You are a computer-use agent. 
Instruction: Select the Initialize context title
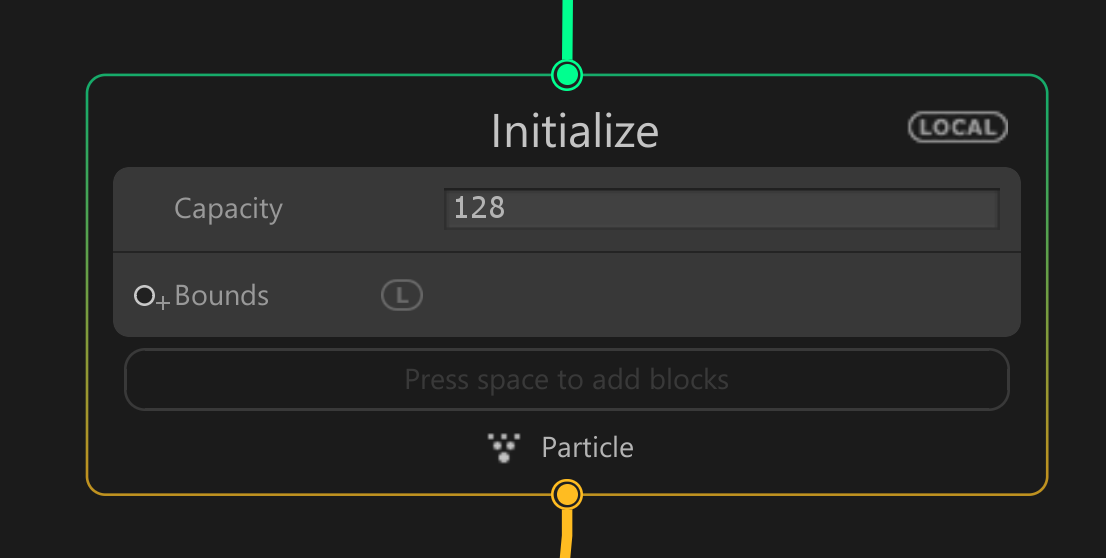click(x=575, y=131)
